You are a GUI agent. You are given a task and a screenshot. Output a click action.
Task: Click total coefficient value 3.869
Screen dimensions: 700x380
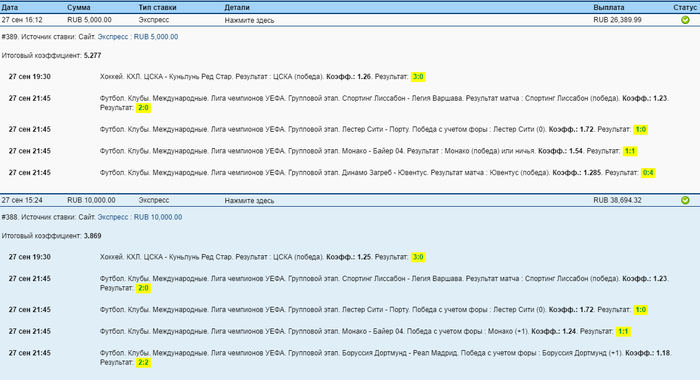tap(92, 236)
